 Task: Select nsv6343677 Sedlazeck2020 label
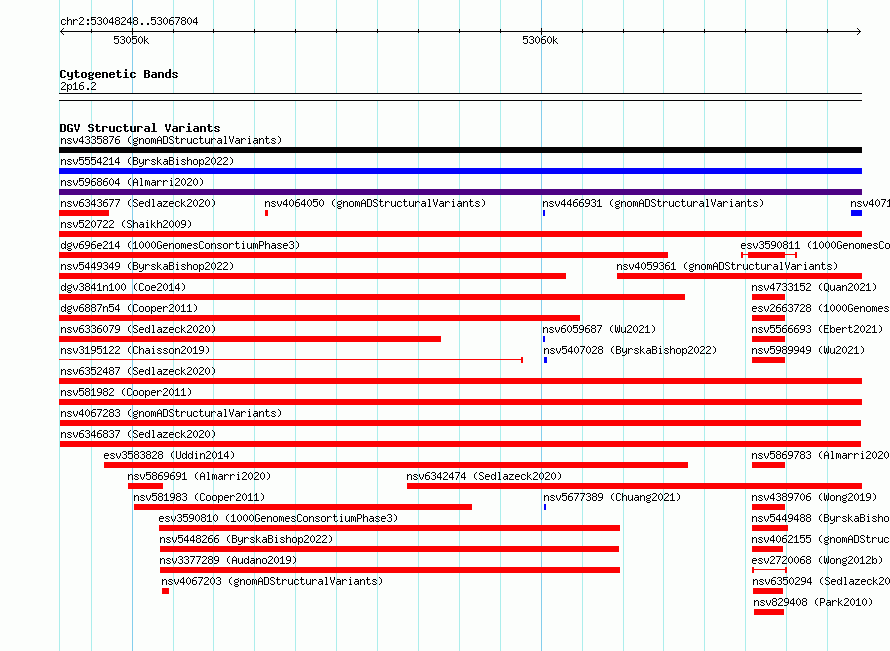138,203
